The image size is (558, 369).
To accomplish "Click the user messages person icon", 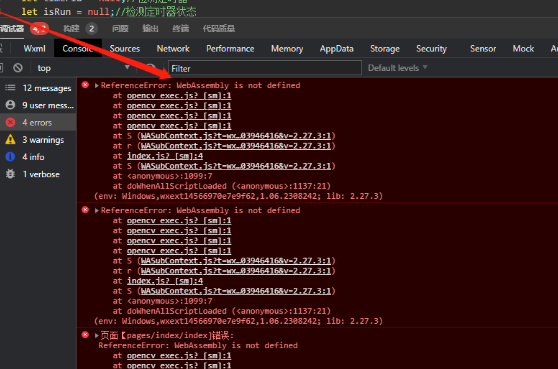I will point(10,105).
